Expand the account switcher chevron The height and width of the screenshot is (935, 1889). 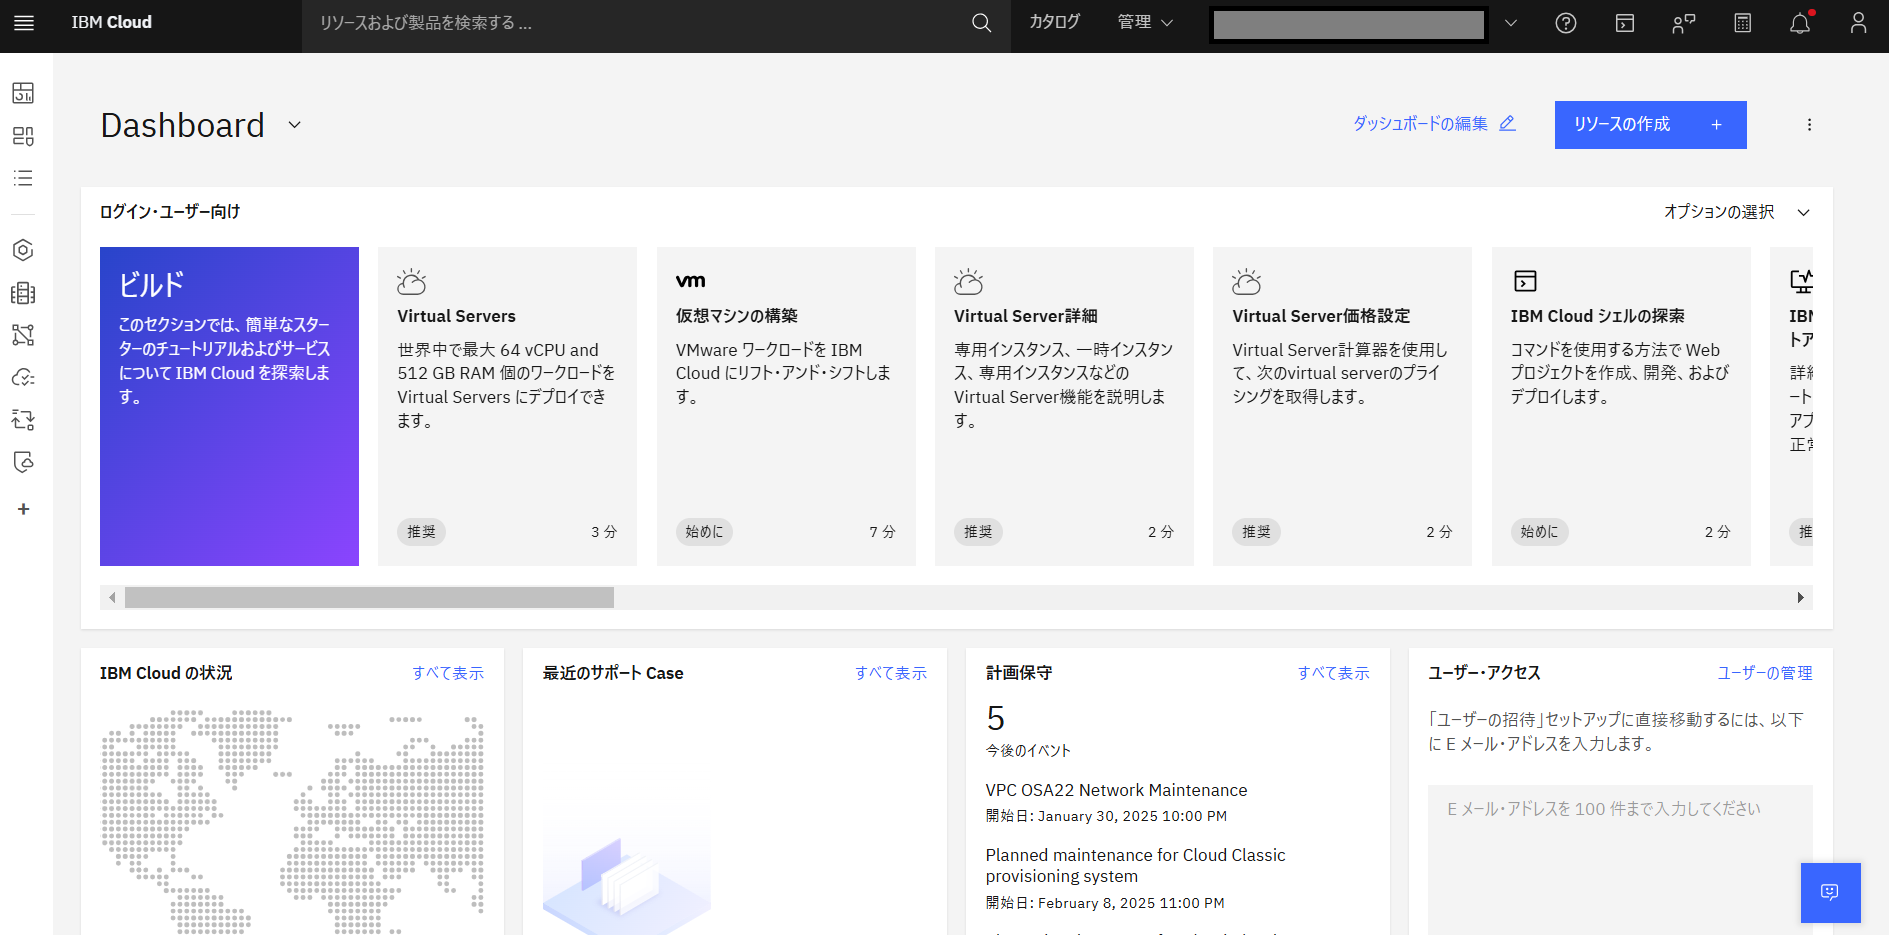(1511, 23)
